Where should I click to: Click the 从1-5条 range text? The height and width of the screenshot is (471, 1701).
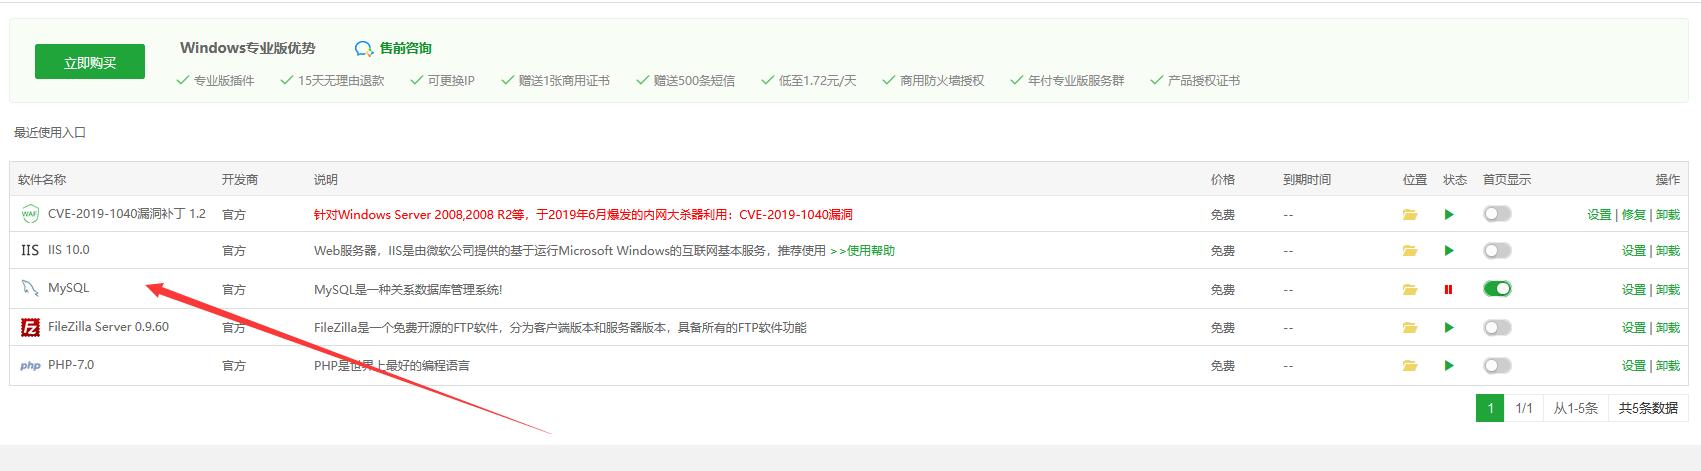(x=1575, y=408)
